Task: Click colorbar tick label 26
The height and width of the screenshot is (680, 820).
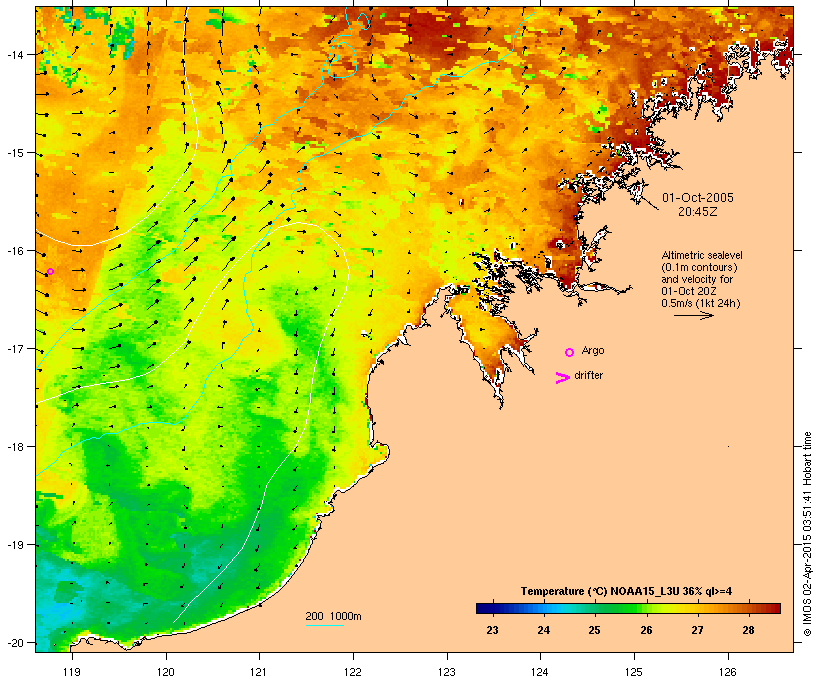Action: click(x=646, y=630)
